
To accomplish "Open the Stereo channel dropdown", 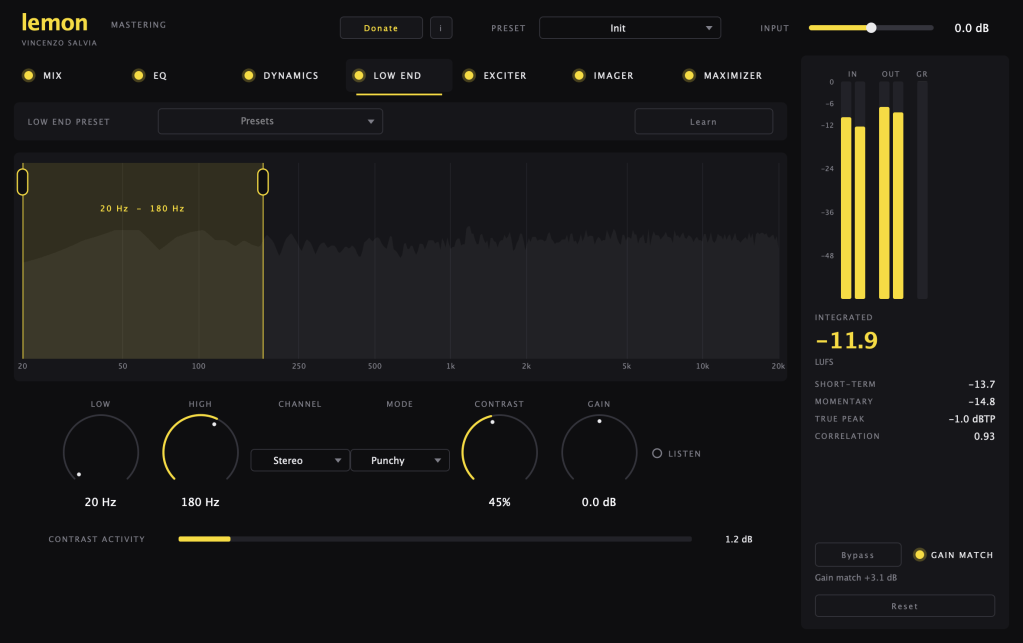I will (300, 460).
